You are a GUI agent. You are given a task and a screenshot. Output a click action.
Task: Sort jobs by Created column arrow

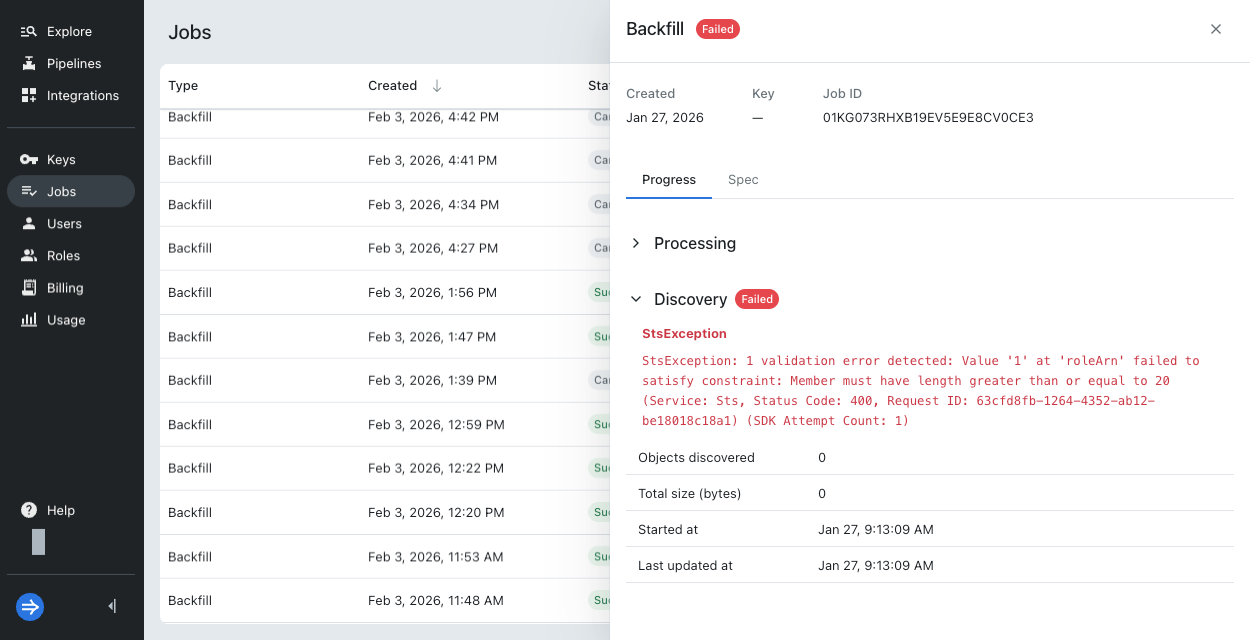pos(437,86)
